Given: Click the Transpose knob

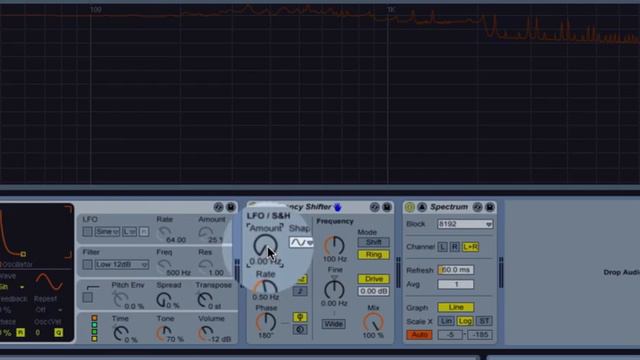Looking at the screenshot, I should tap(204, 300).
